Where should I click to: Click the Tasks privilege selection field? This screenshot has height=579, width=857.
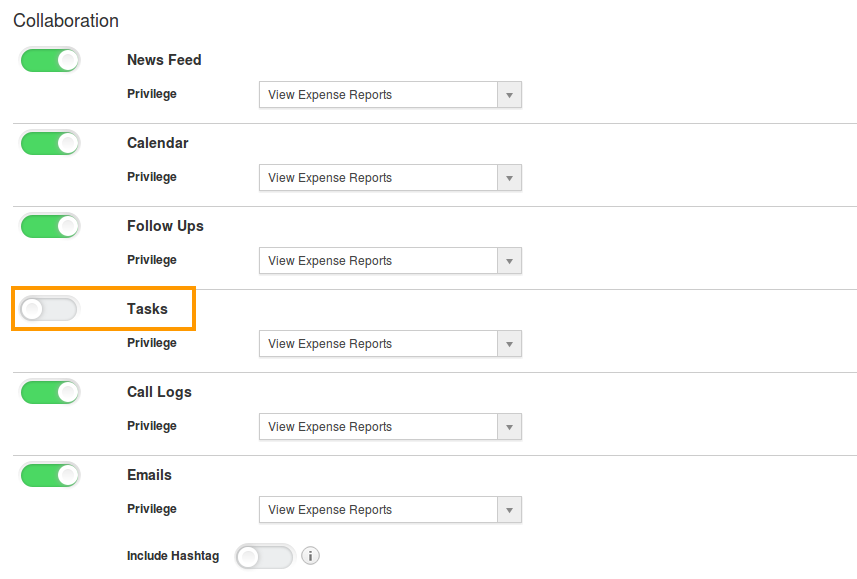[x=390, y=344]
